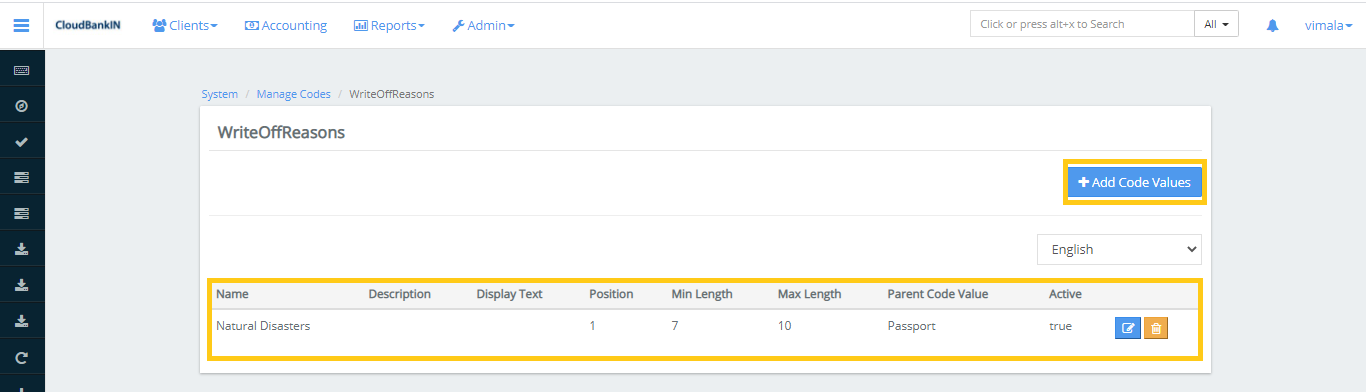This screenshot has width=1366, height=392.
Task: Click the Active column header
Action: point(1065,294)
